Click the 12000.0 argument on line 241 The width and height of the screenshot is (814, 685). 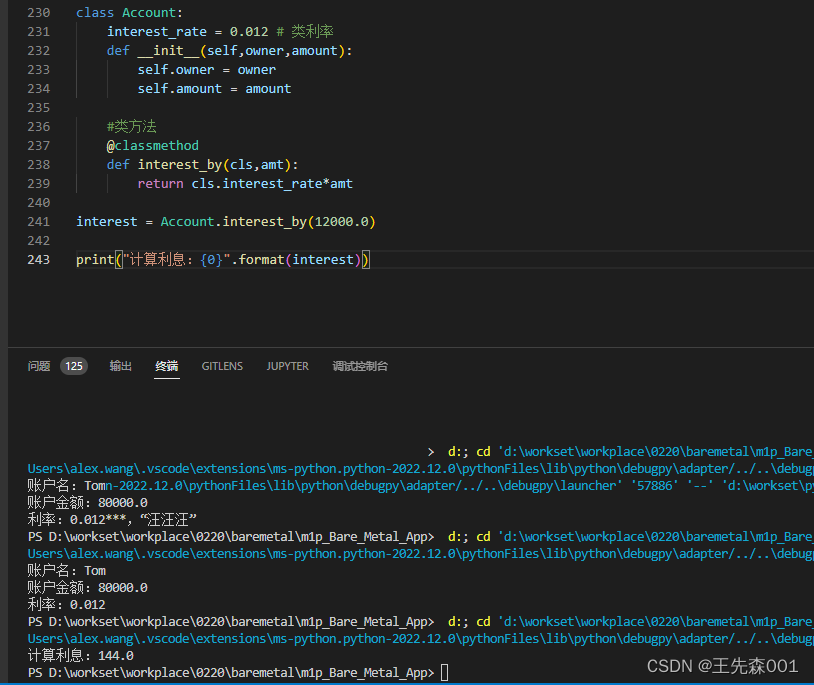[341, 222]
